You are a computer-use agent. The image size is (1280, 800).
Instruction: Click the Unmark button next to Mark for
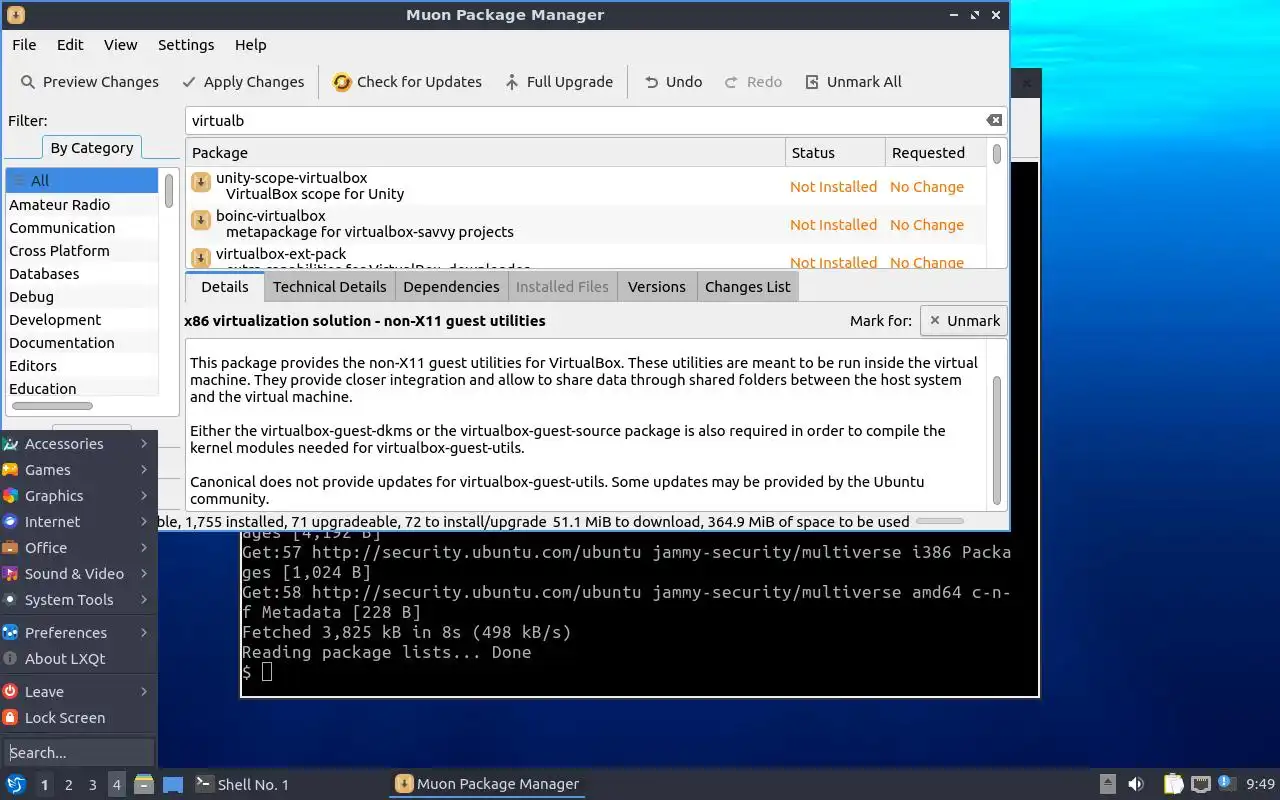(964, 321)
